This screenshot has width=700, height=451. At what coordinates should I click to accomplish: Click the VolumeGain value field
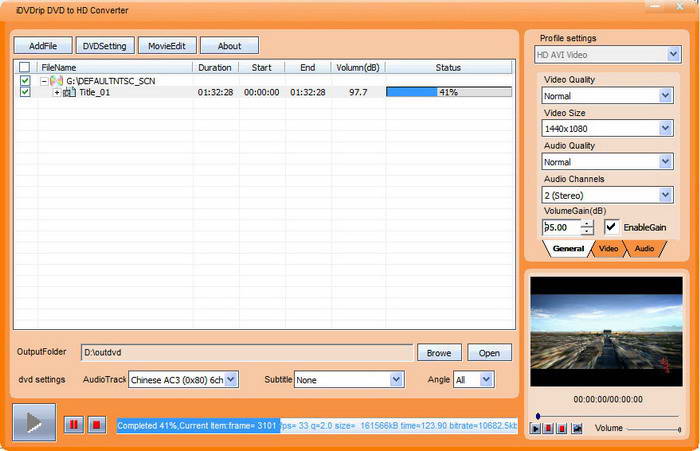point(562,227)
